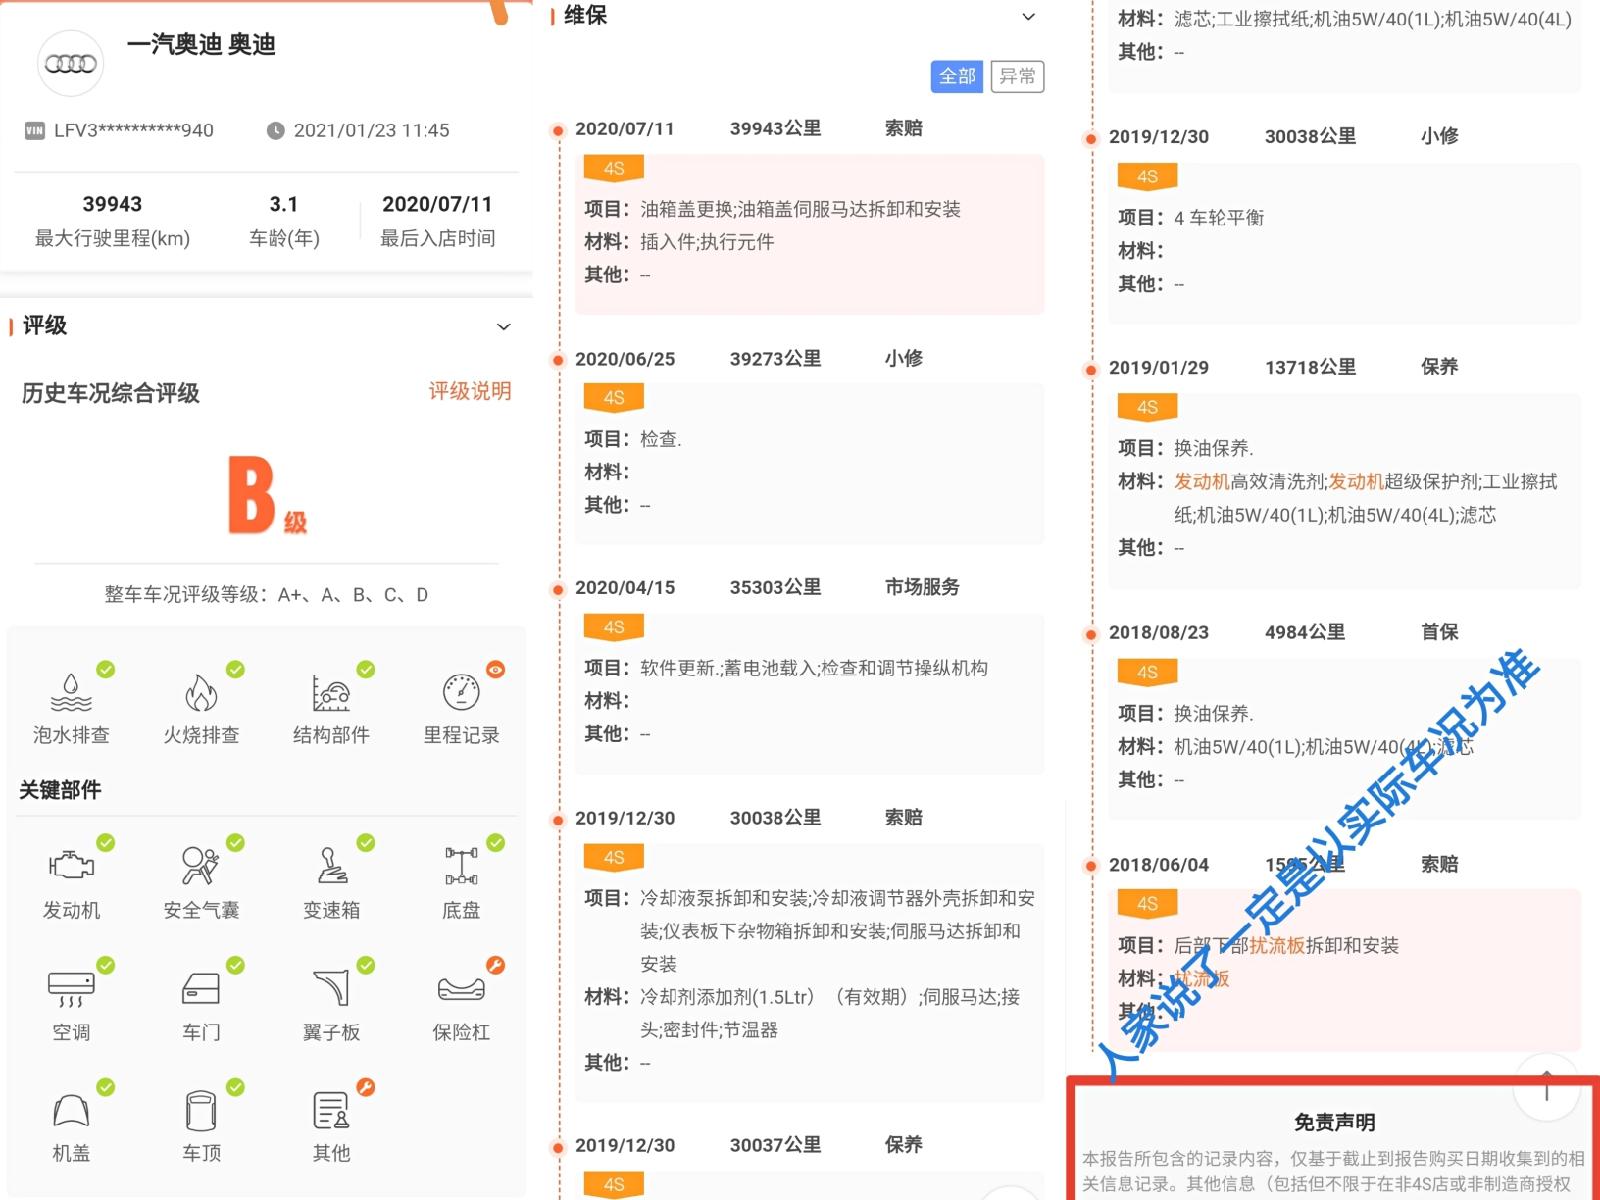This screenshot has height=1200, width=1600.
Task: Select the 机盖 hood icon
Action: coord(71,1110)
